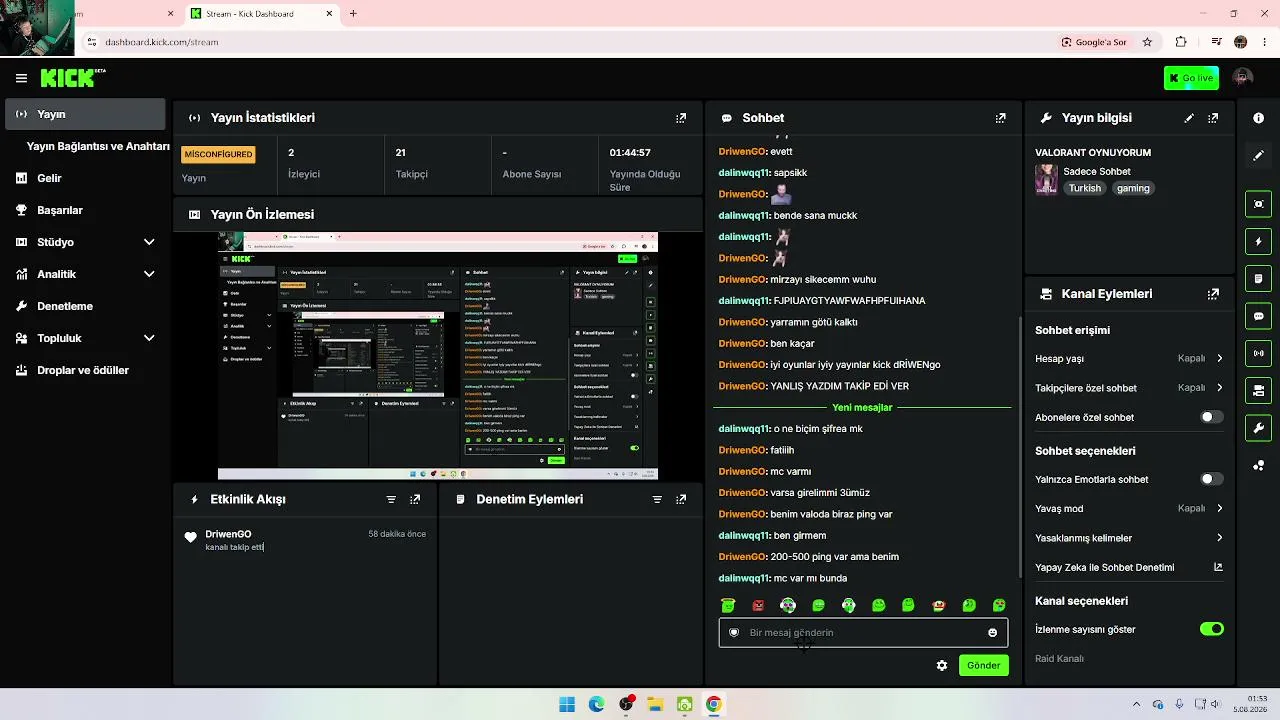The width and height of the screenshot is (1280, 720).
Task: Open Microsoft Edge from the taskbar
Action: tap(597, 704)
